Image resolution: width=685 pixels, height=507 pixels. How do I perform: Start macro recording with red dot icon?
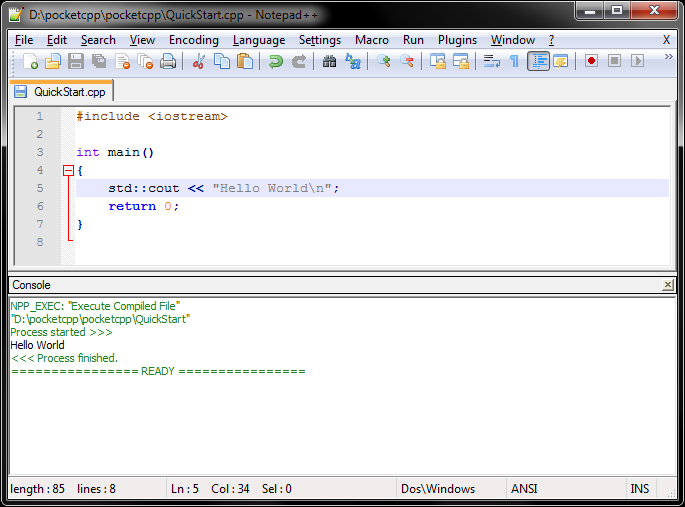(592, 61)
